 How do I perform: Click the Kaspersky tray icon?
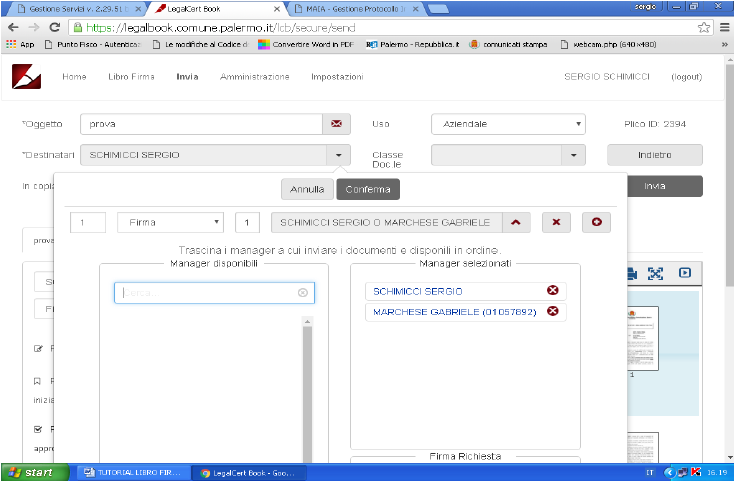click(x=696, y=472)
